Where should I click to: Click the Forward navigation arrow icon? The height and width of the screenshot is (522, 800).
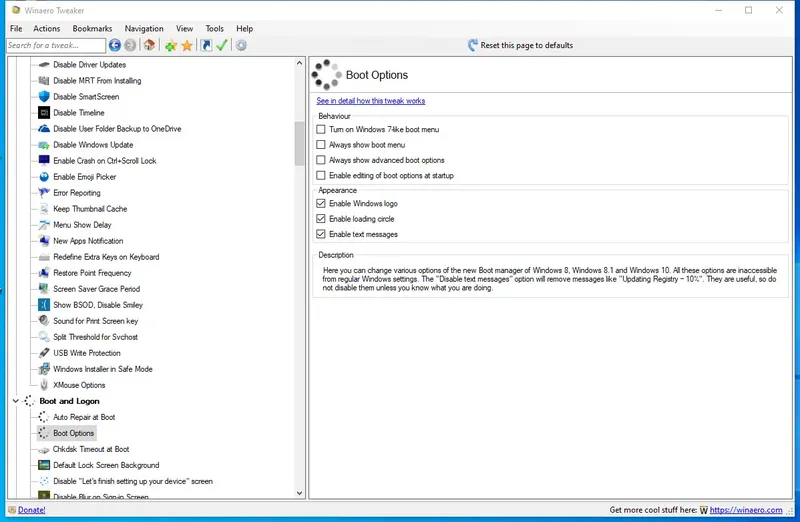coord(130,45)
